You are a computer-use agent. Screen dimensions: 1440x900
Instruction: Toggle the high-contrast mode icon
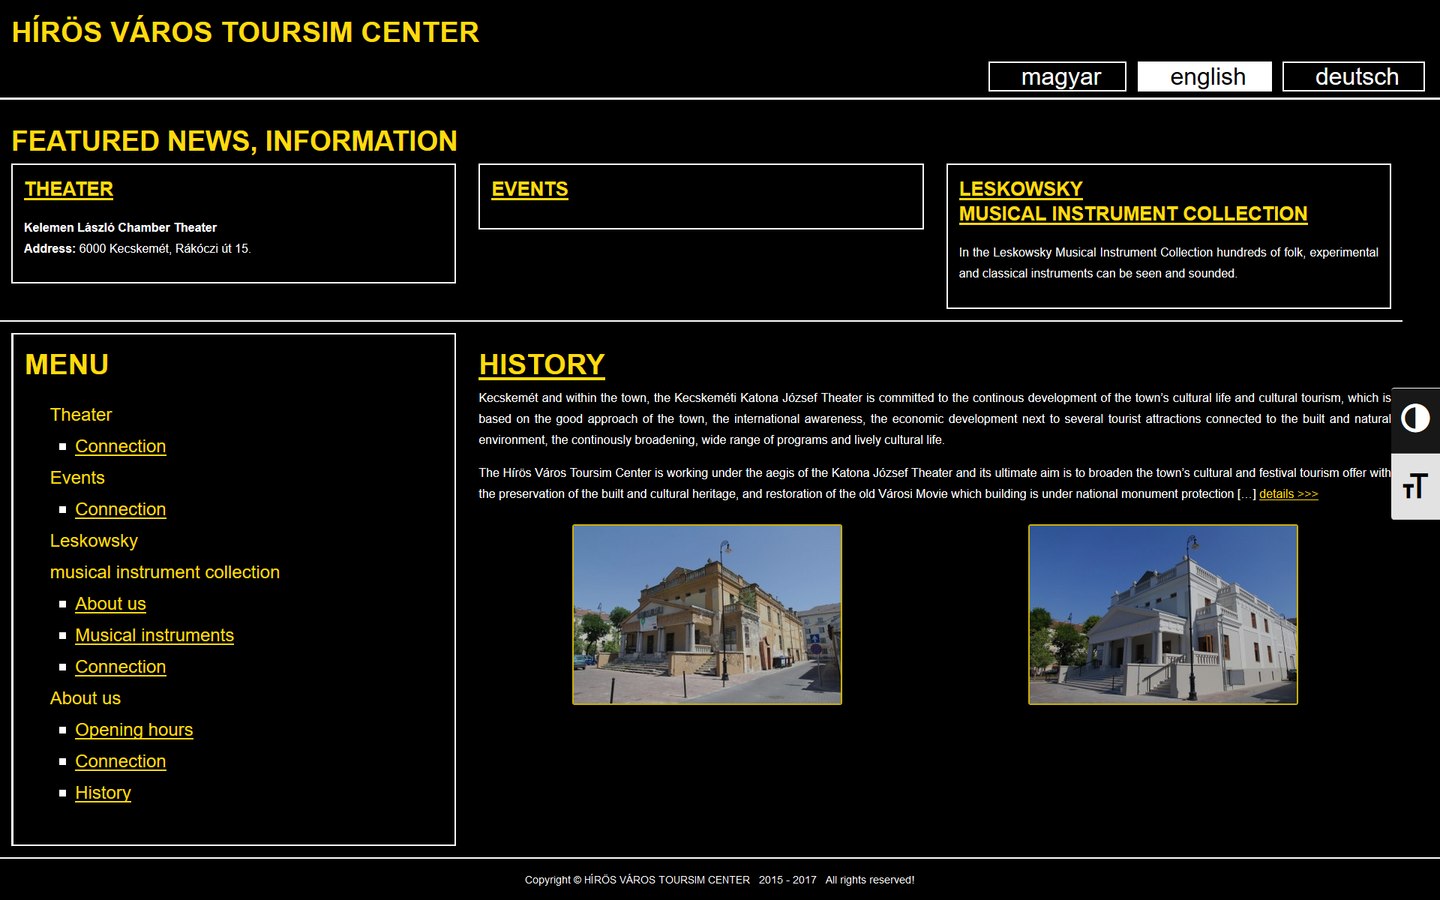pos(1415,418)
